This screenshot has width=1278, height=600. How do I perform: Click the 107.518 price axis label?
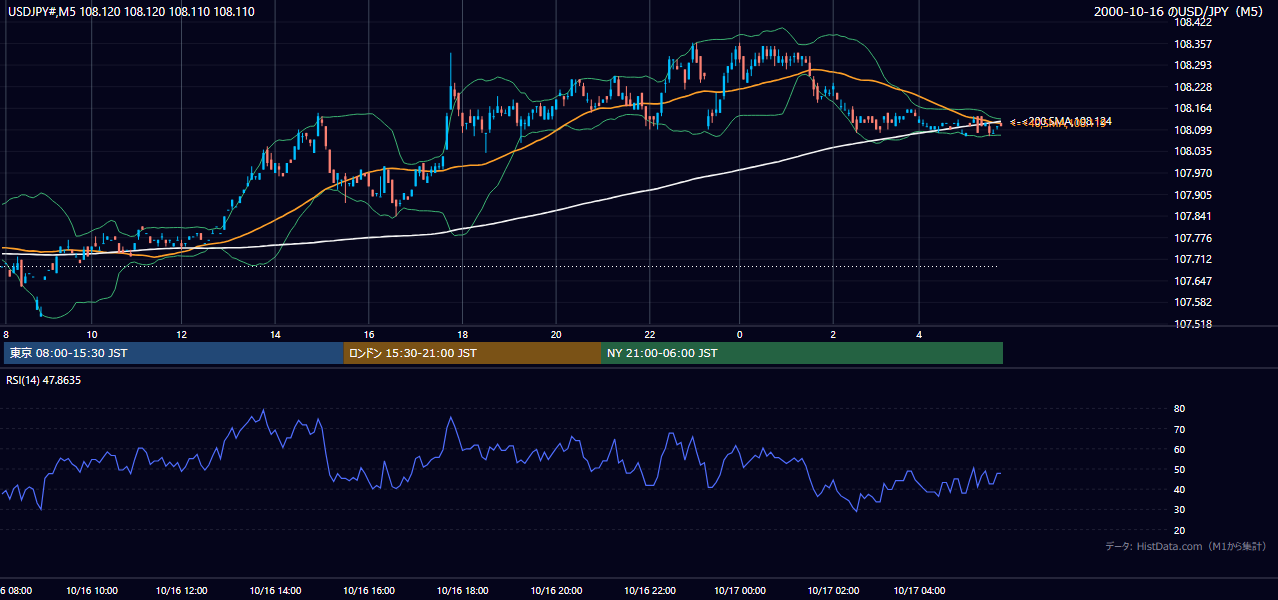[1194, 324]
